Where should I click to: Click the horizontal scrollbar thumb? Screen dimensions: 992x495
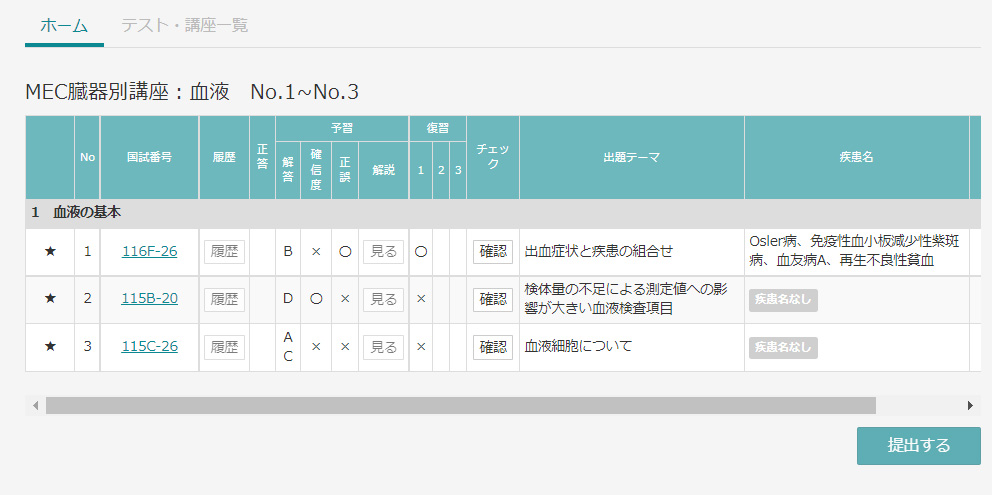pyautogui.click(x=461, y=406)
